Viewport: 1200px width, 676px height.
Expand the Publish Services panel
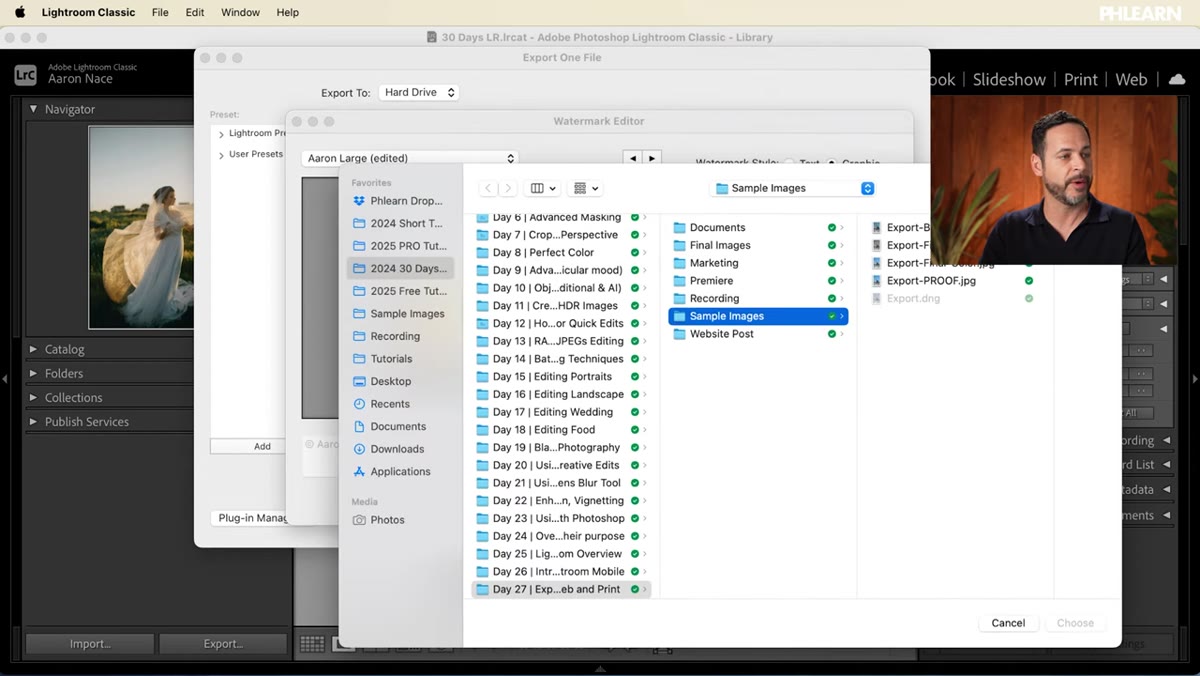coord(33,421)
